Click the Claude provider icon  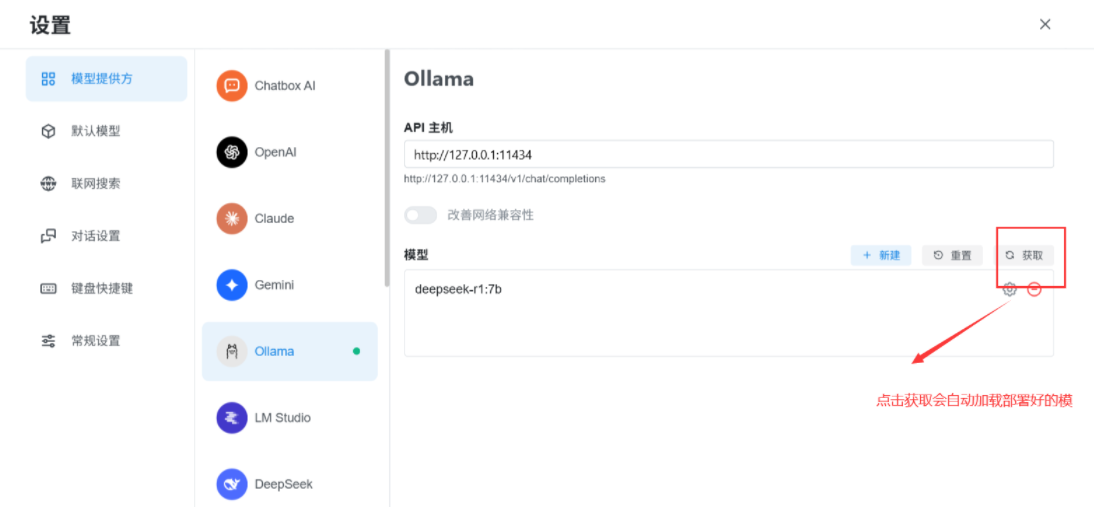(x=232, y=218)
